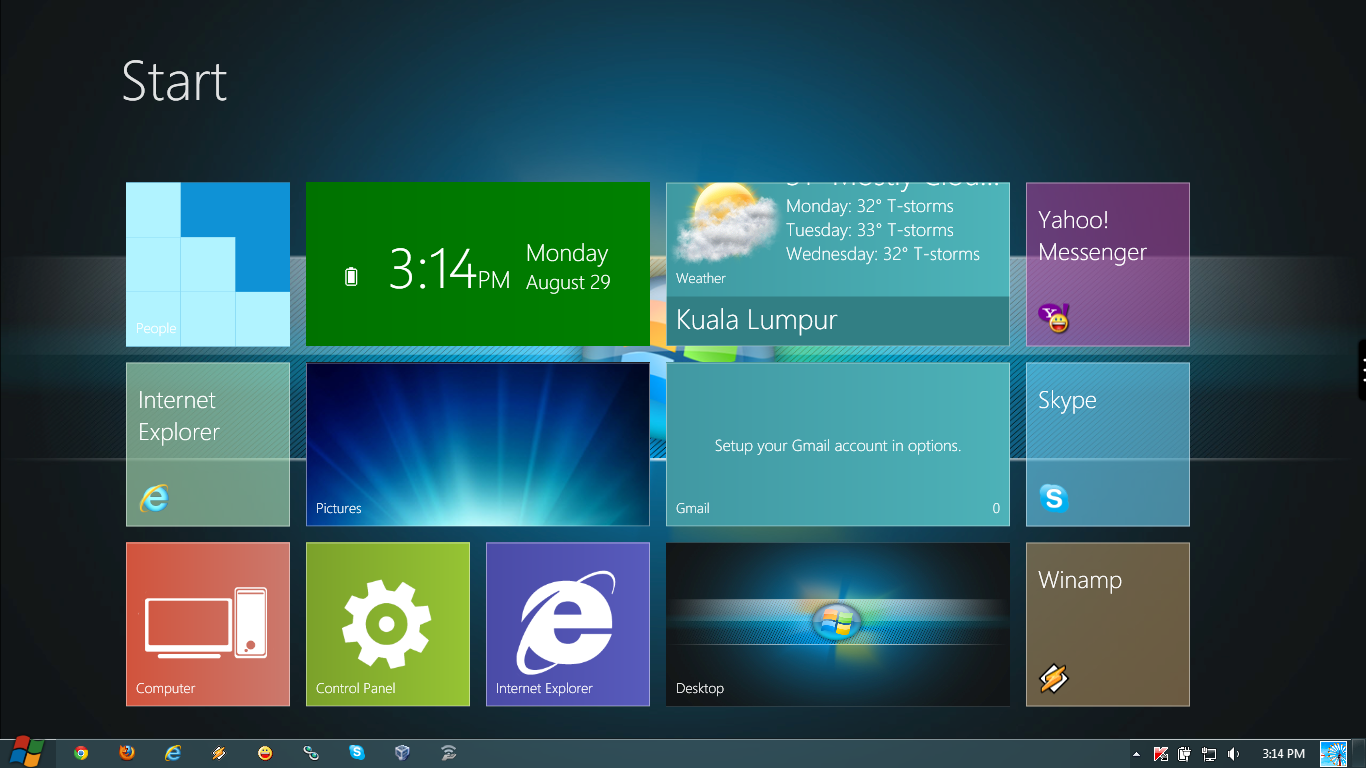Expand hidden icons in the system tray

coord(1136,753)
